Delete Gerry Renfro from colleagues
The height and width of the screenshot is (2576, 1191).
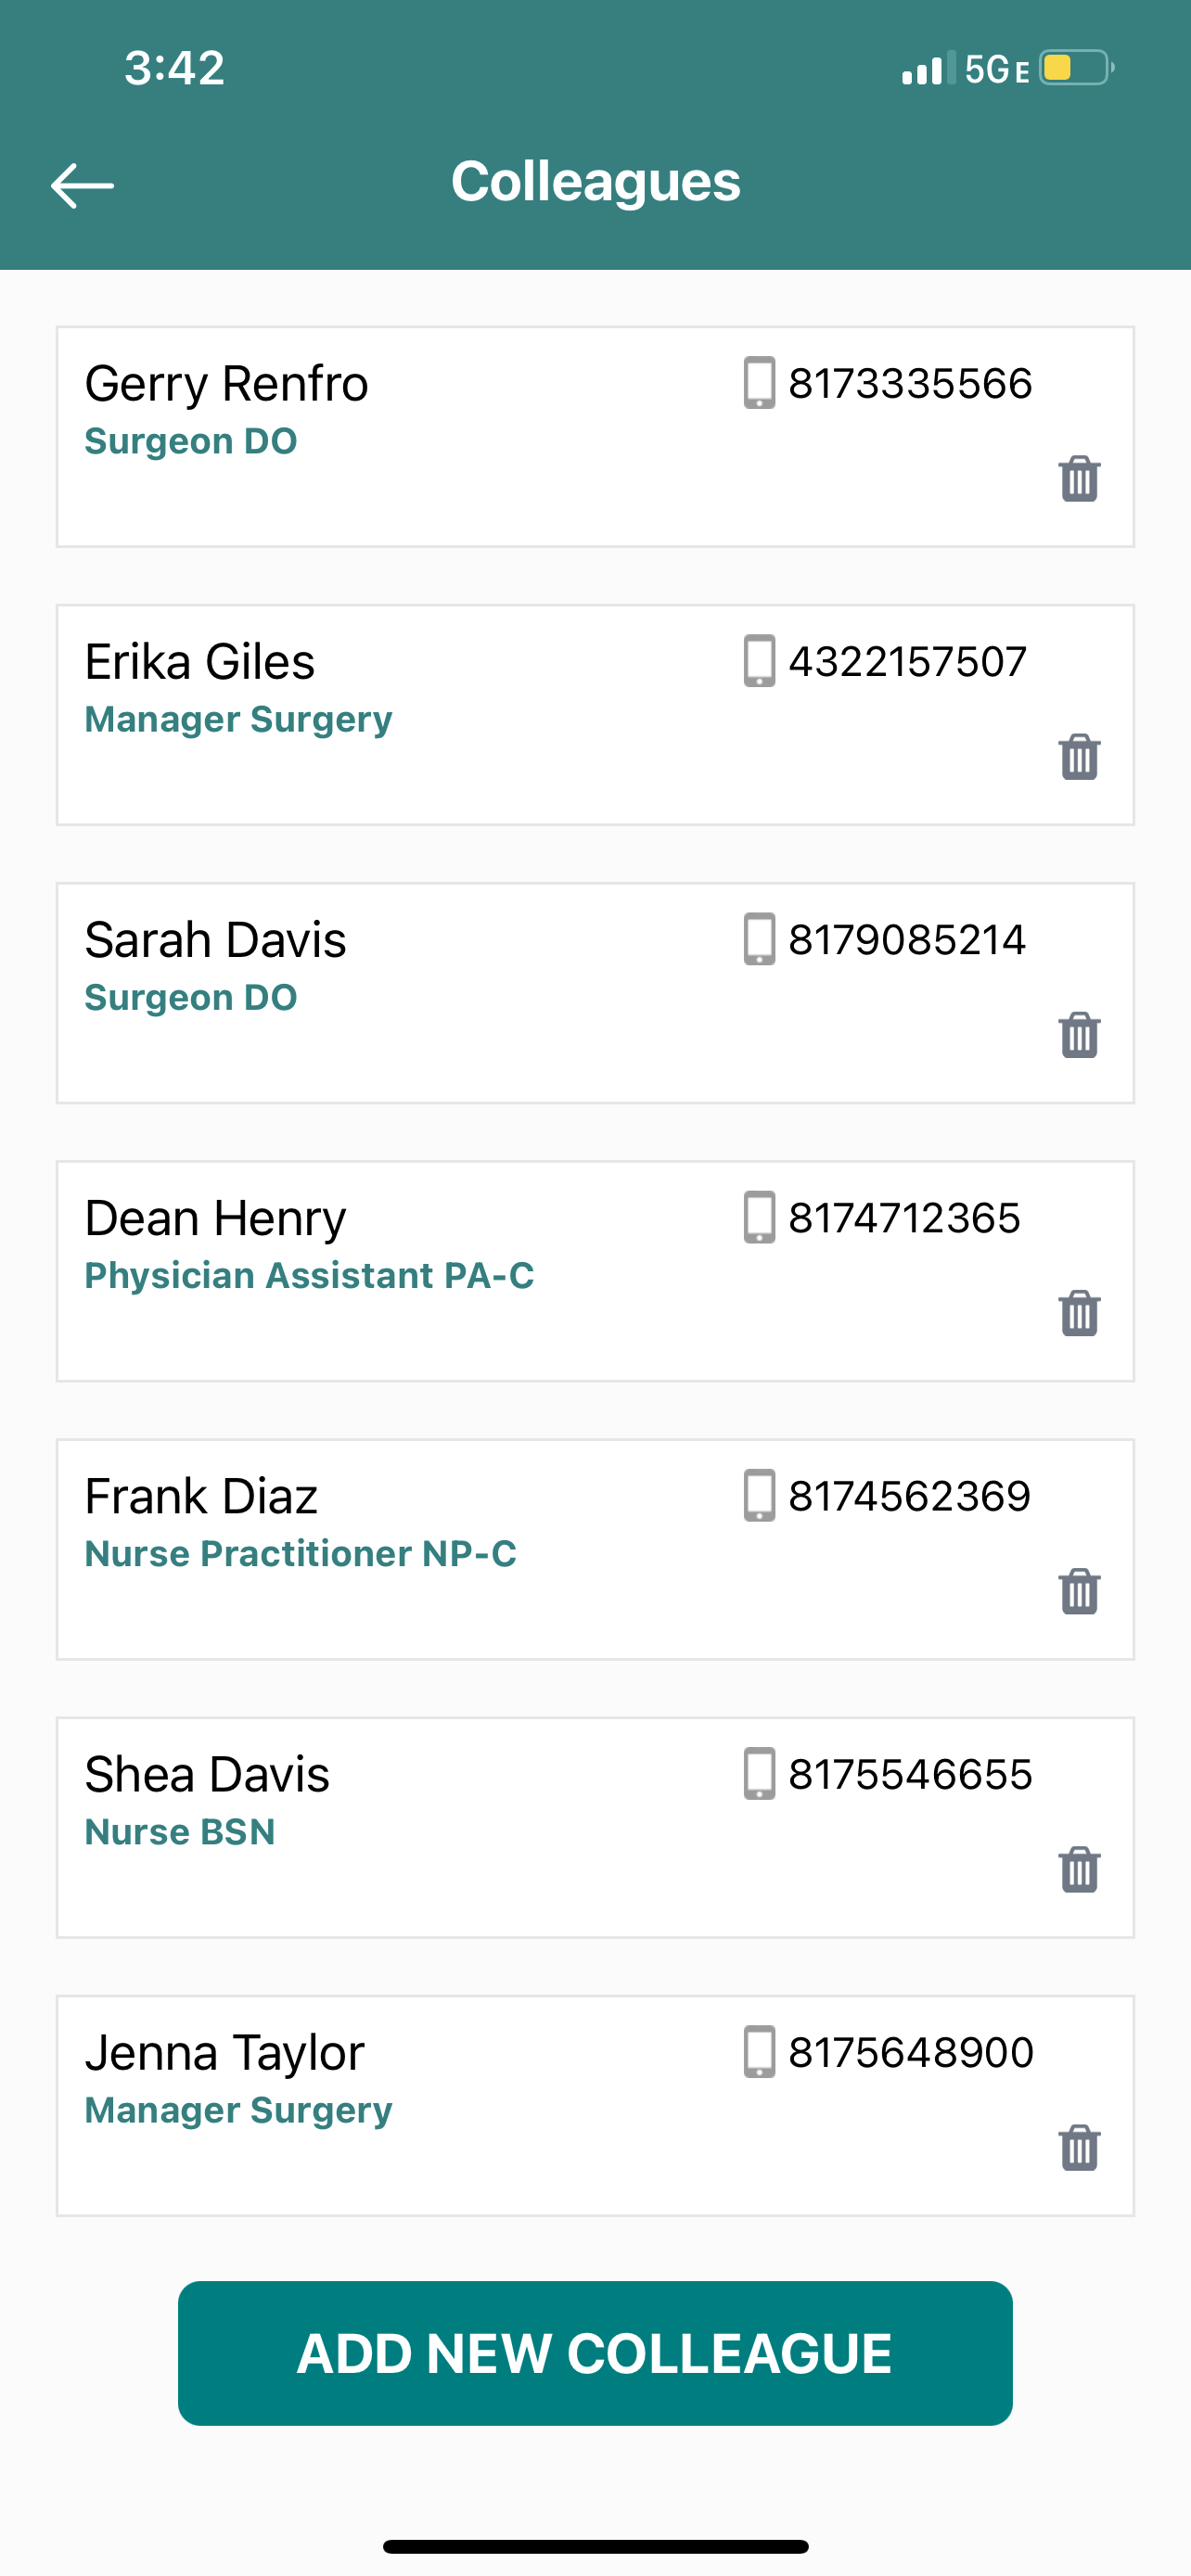pos(1079,478)
